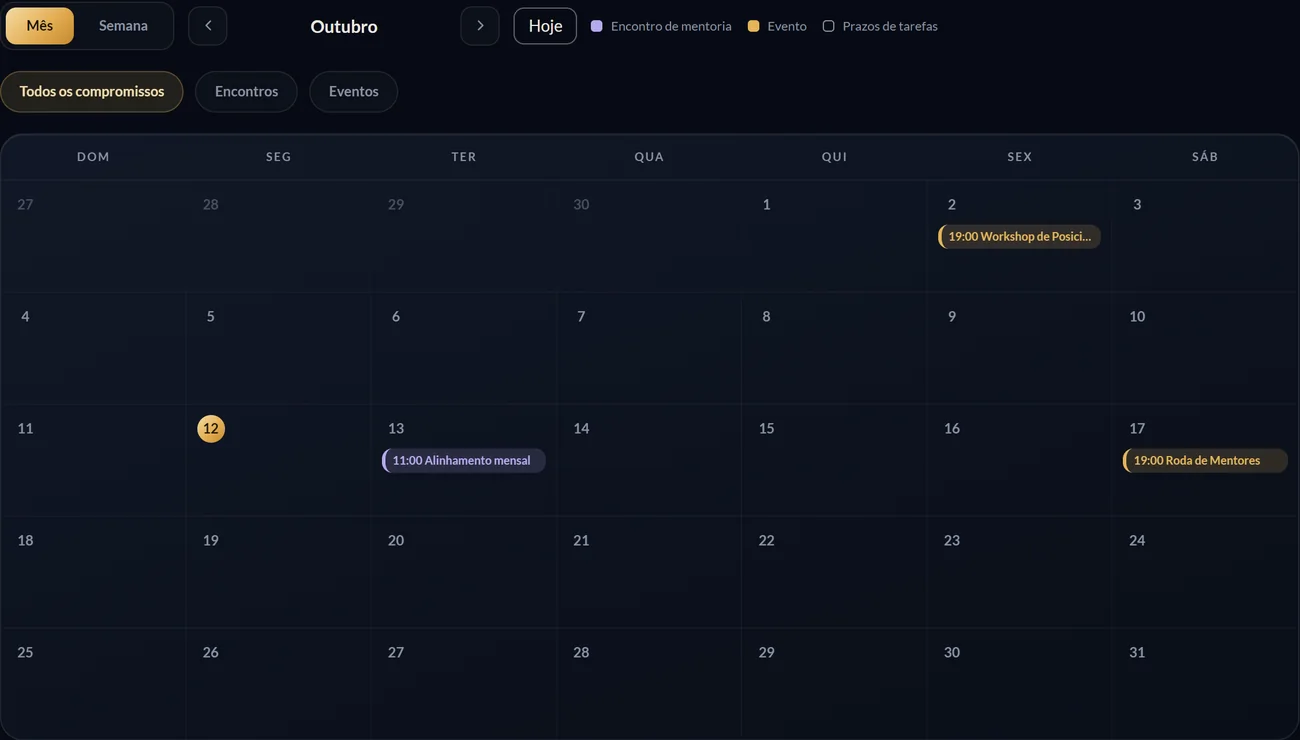
Task: Click the Prazos de tarefas label
Action: pos(890,26)
